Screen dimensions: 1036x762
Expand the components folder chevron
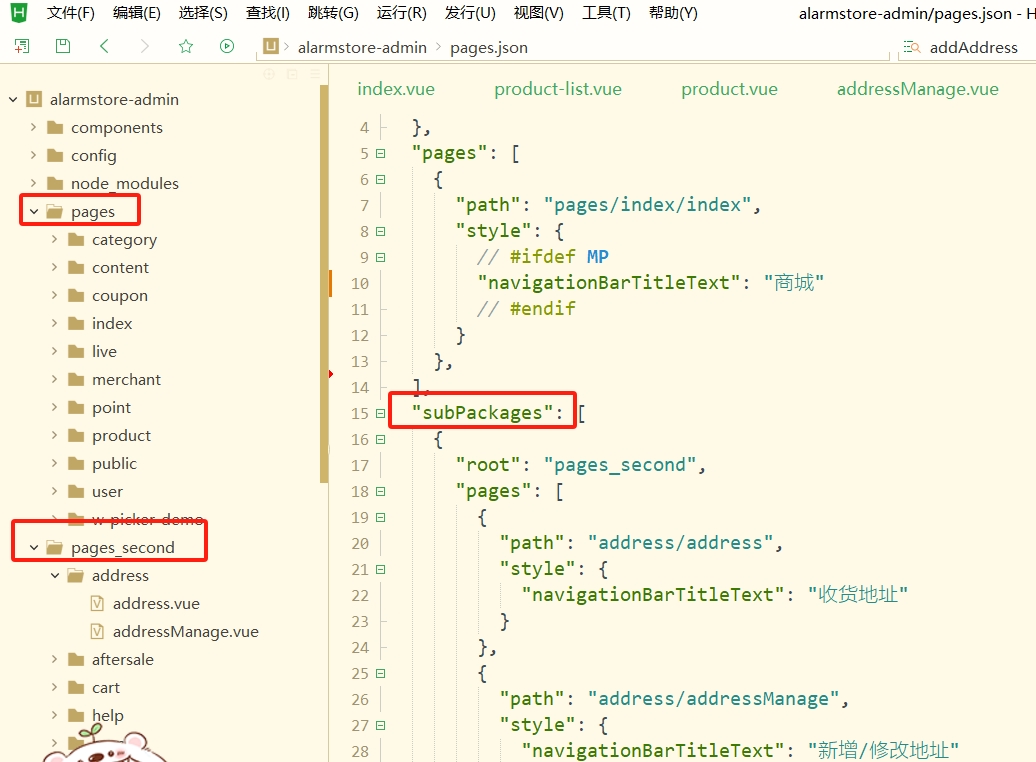pos(34,127)
